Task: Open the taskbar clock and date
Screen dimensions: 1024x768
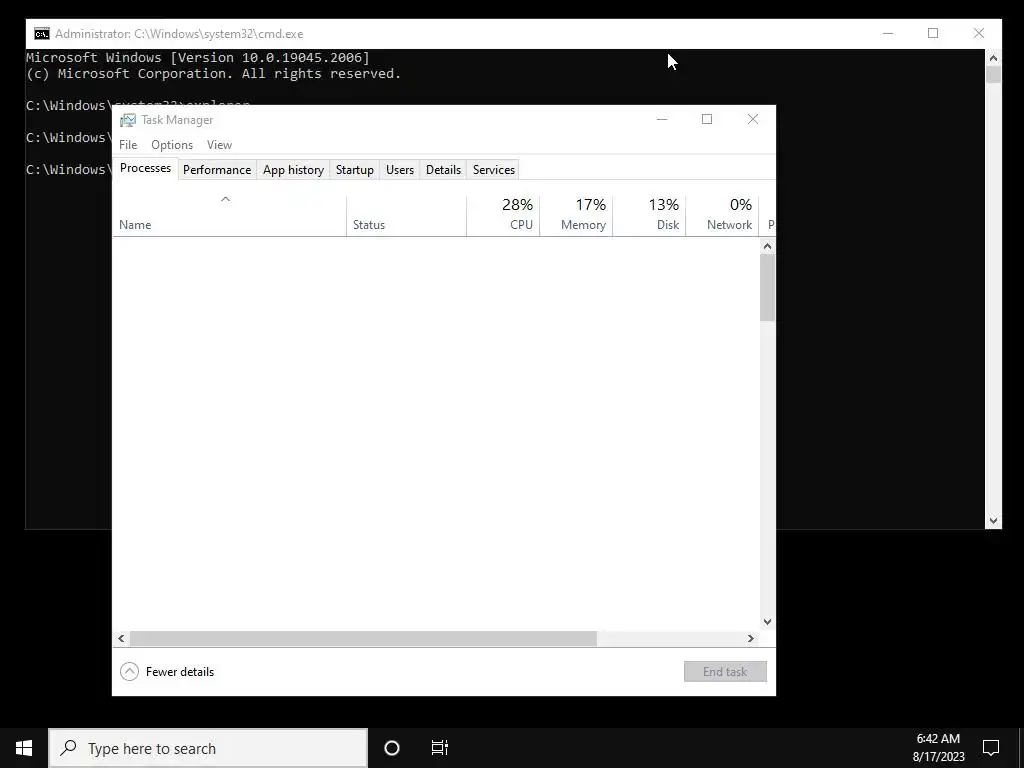Action: (x=938, y=748)
